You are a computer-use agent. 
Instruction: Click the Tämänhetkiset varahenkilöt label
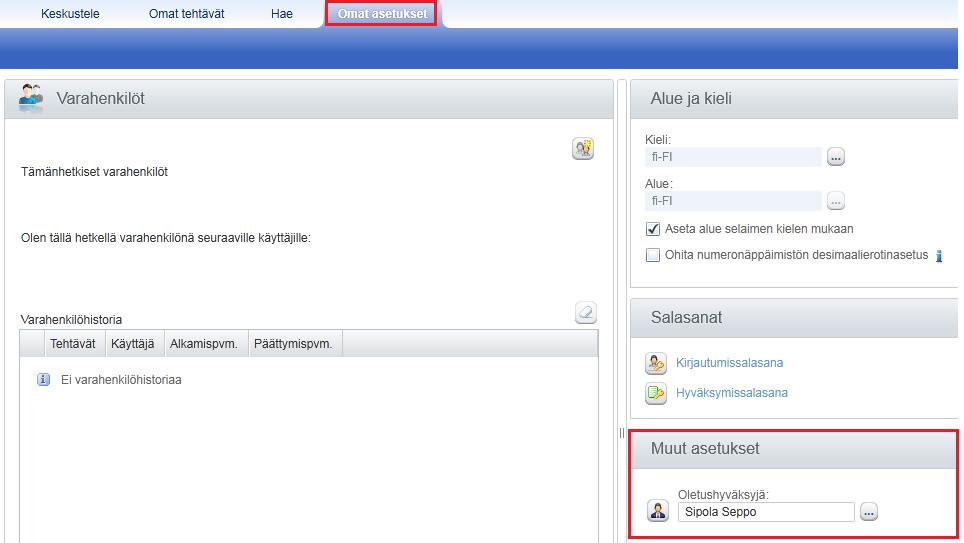point(94,172)
